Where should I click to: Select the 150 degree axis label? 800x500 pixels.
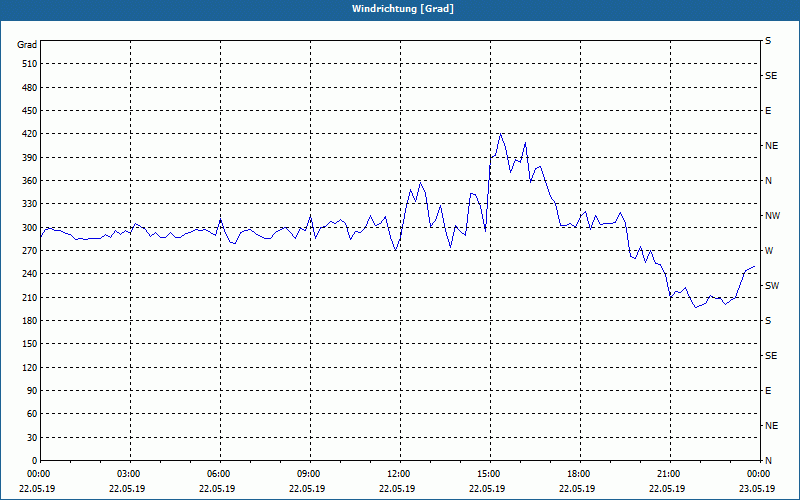[30, 344]
